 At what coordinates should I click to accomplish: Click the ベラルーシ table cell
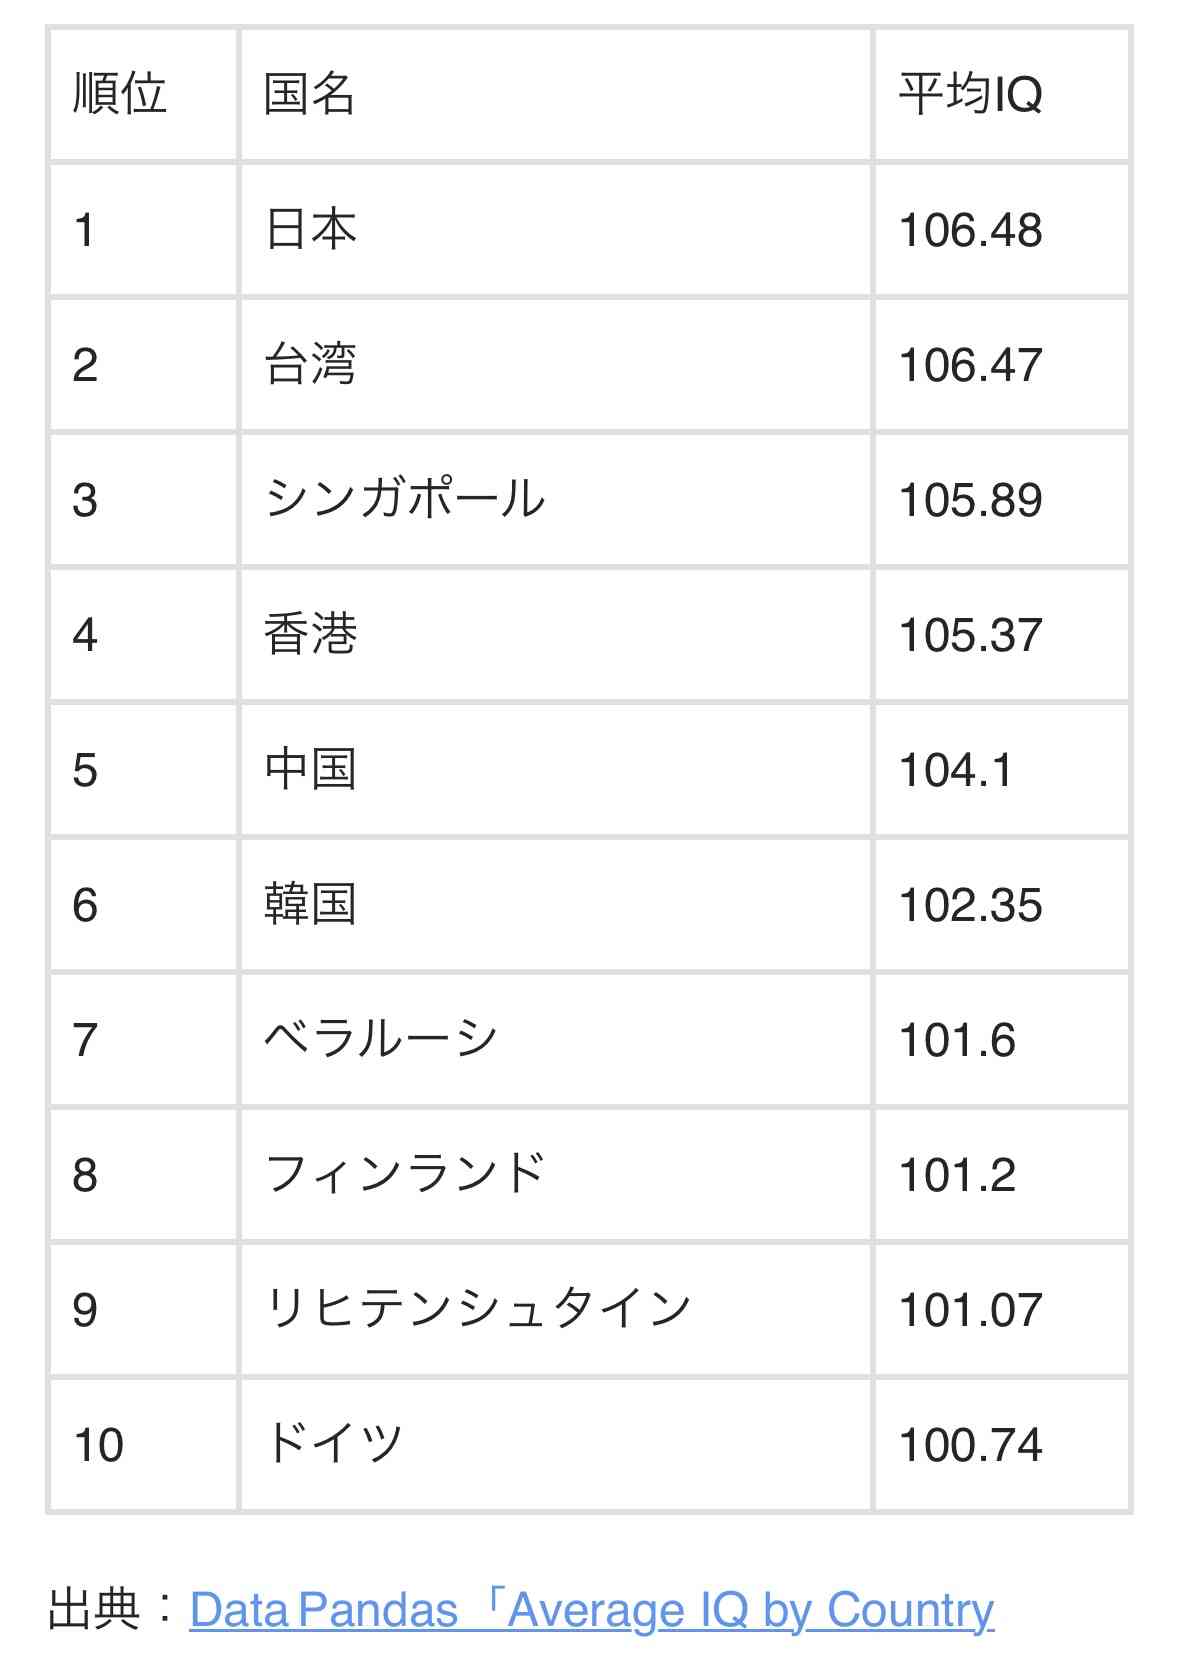tap(381, 1039)
